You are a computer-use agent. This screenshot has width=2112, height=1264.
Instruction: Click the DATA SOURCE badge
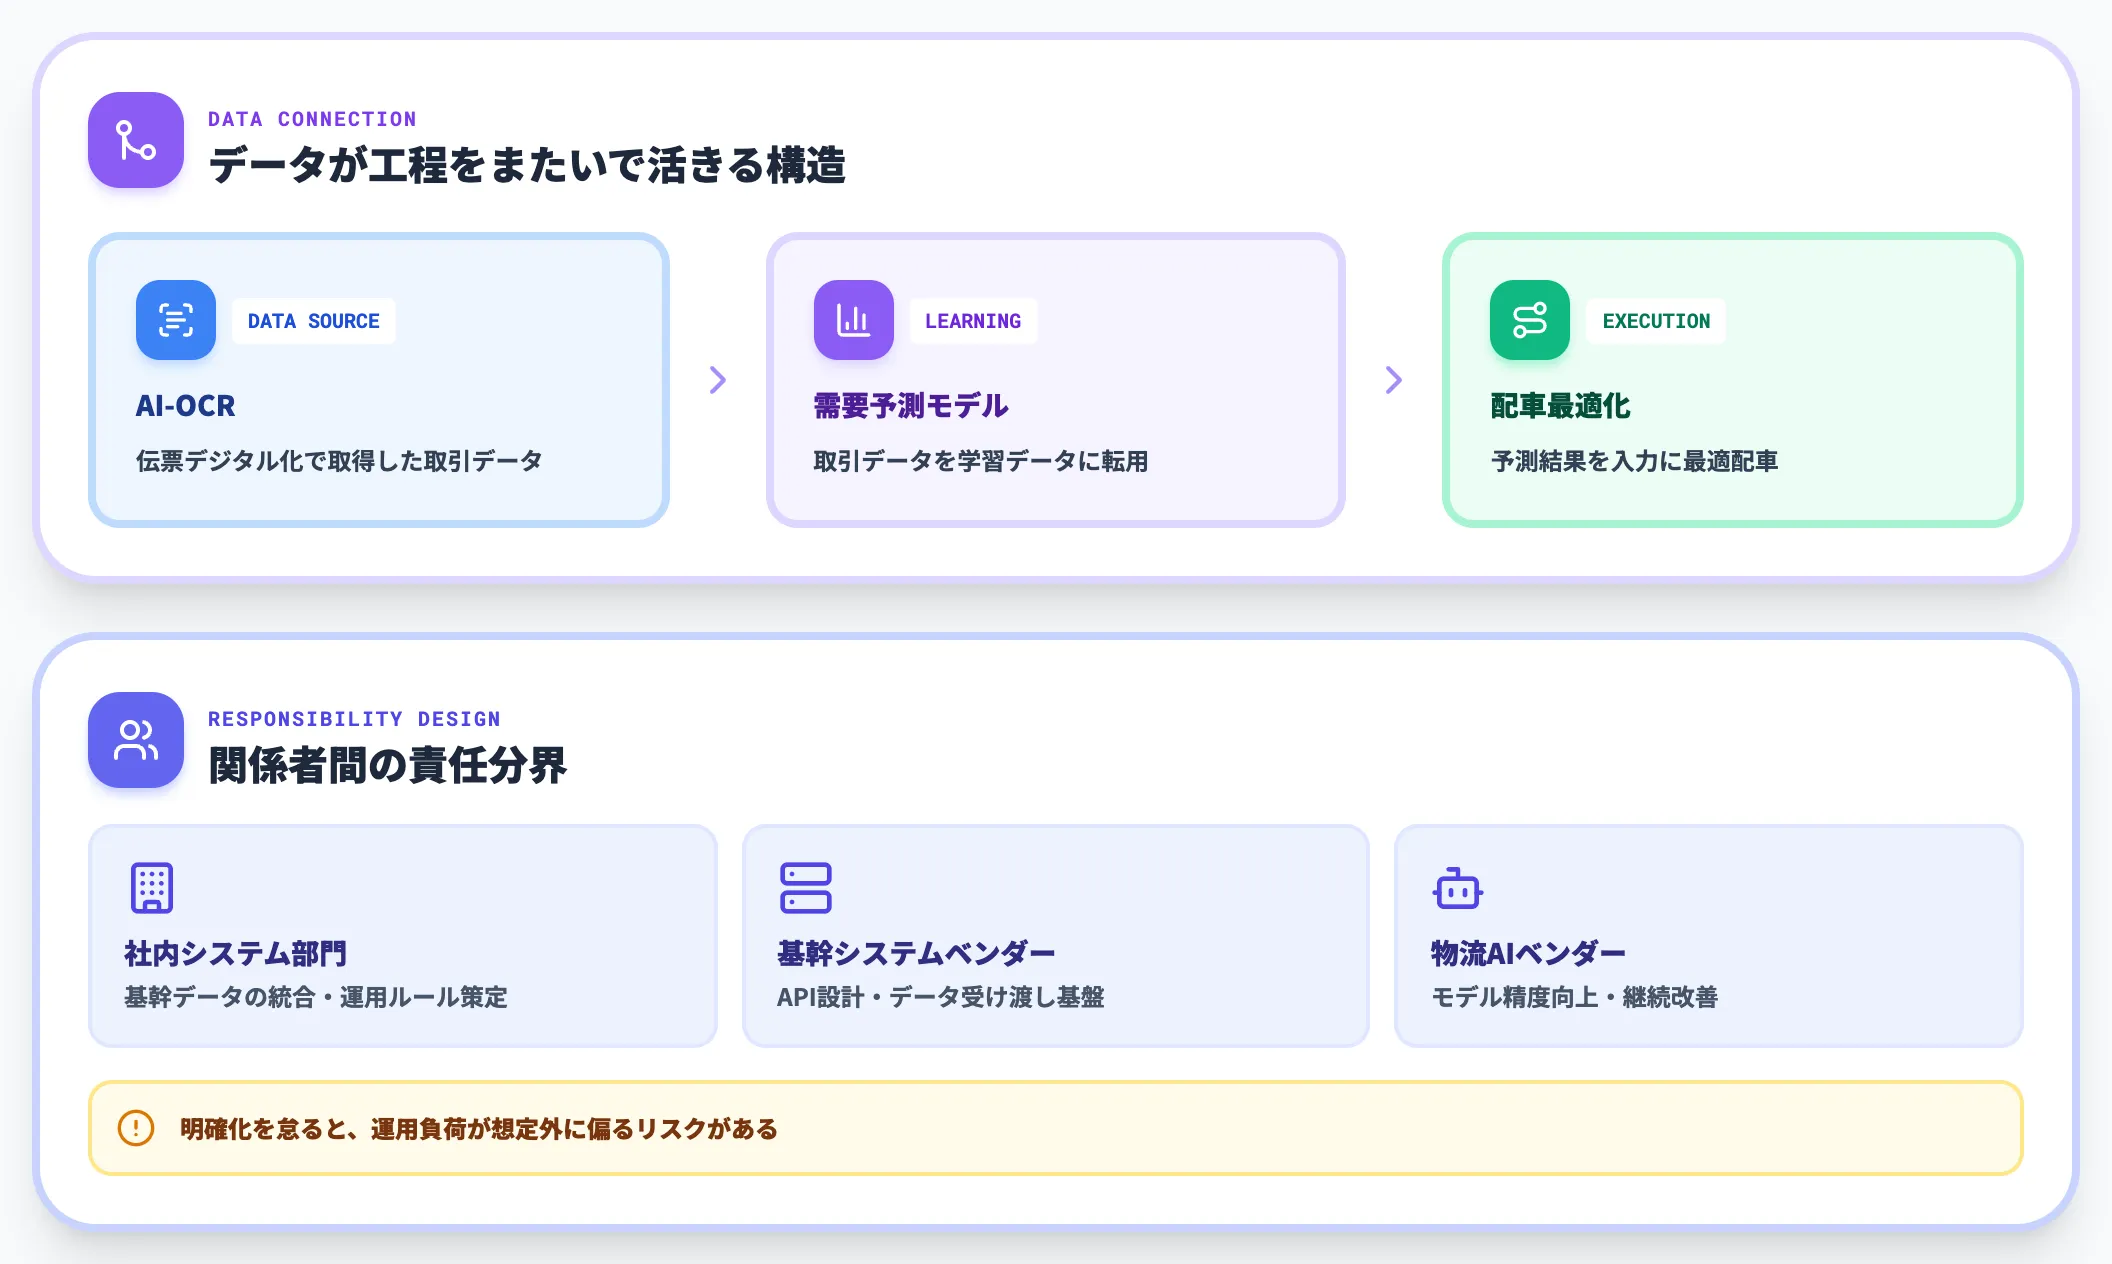pos(314,321)
